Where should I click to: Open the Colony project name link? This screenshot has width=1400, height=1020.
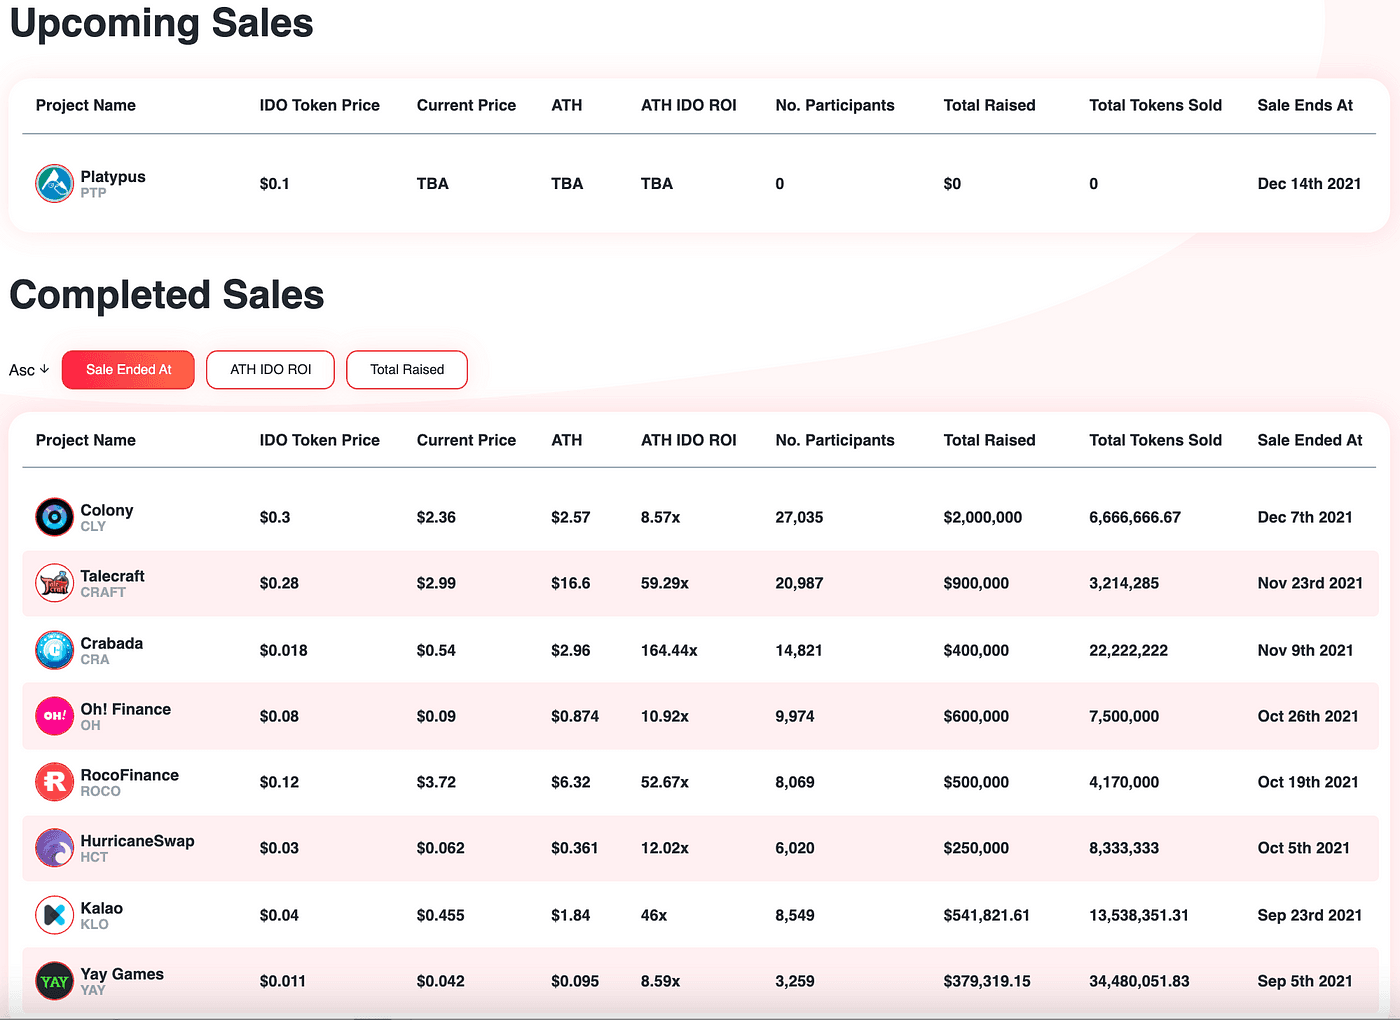click(107, 510)
